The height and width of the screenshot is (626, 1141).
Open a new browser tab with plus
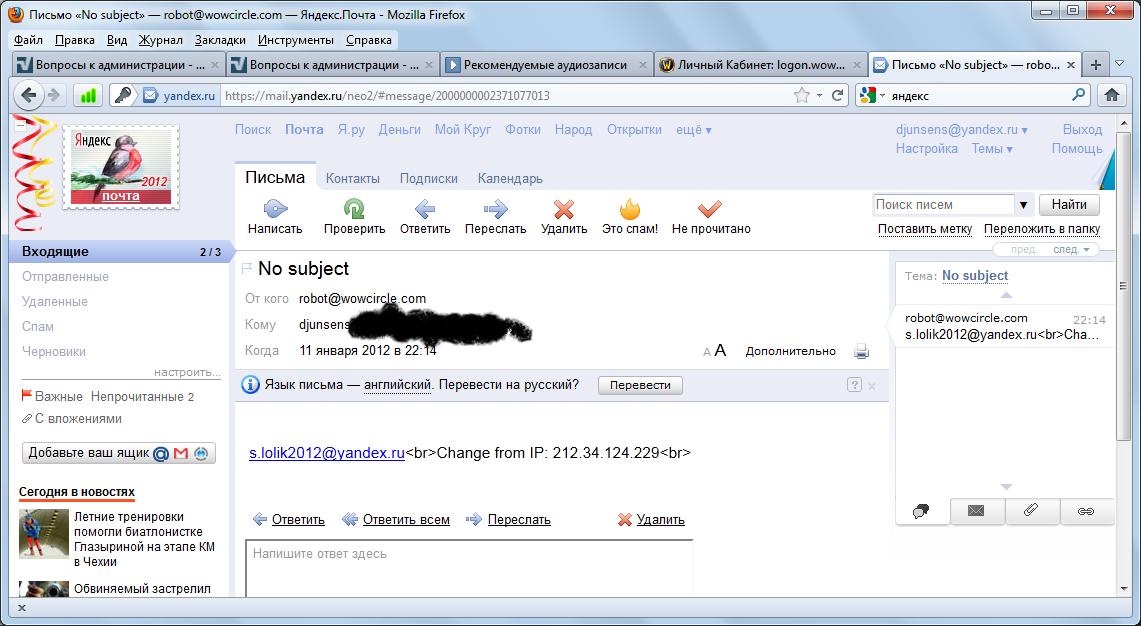[1096, 65]
